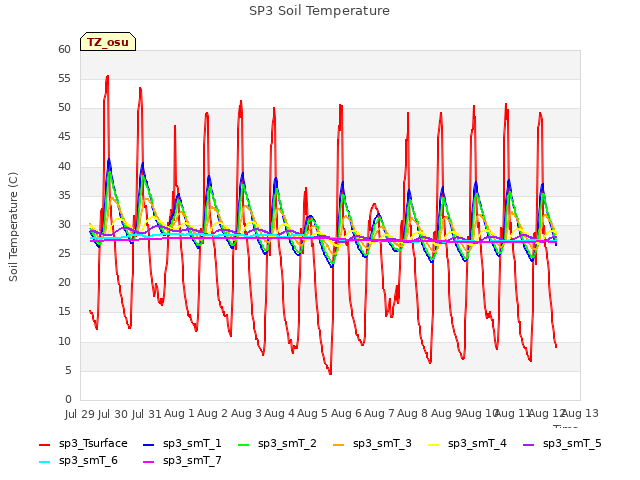
Task: Click the y-axis tick label 50
Action: coord(64,108)
